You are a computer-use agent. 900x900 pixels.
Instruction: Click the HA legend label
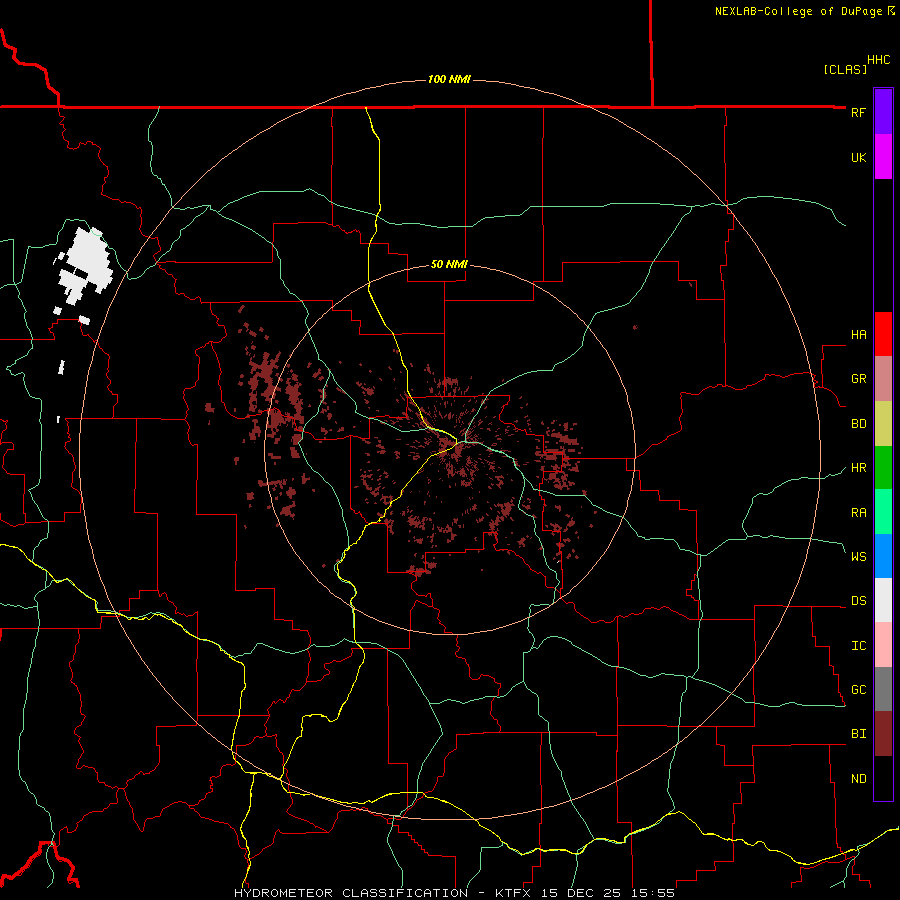point(858,334)
